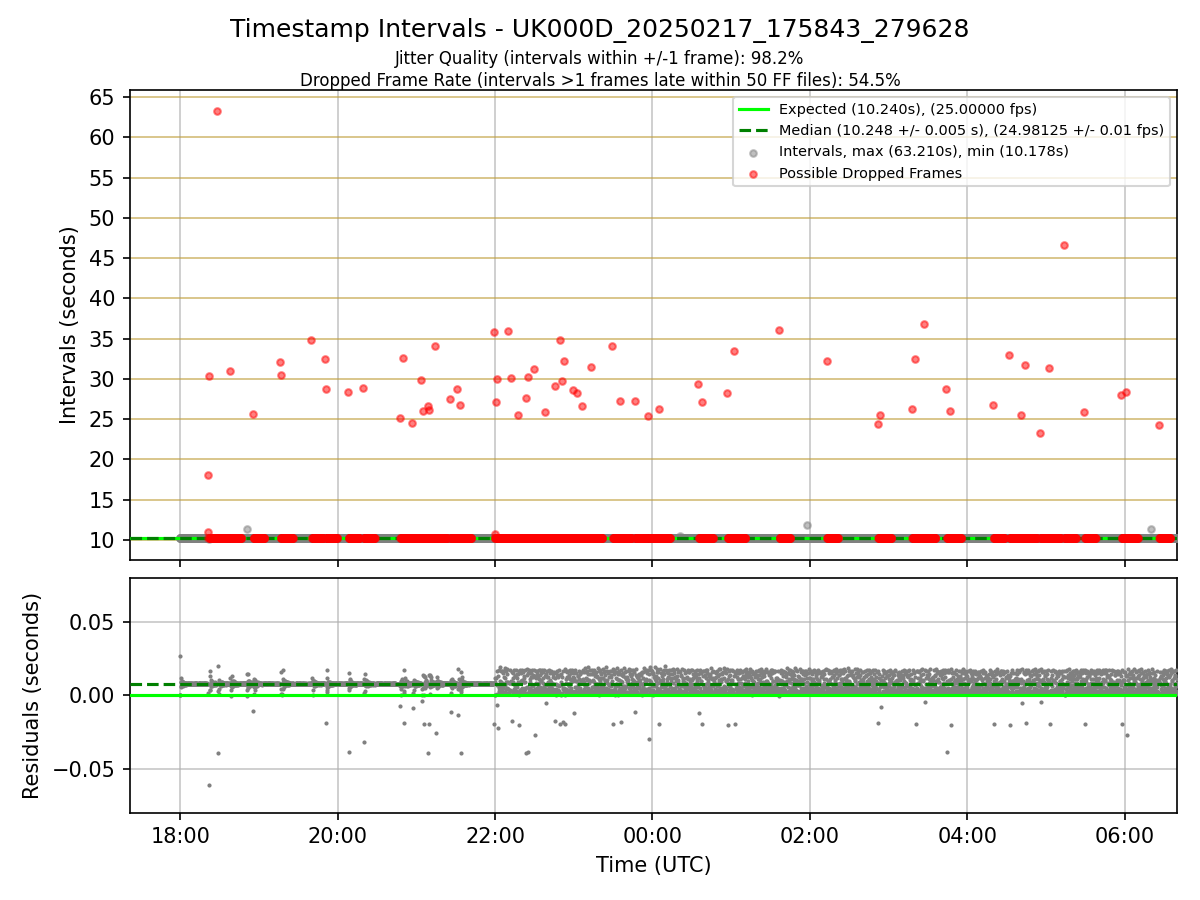Click the "Intervals (seconds)" y-axis label
1200x900 pixels.
[68, 325]
